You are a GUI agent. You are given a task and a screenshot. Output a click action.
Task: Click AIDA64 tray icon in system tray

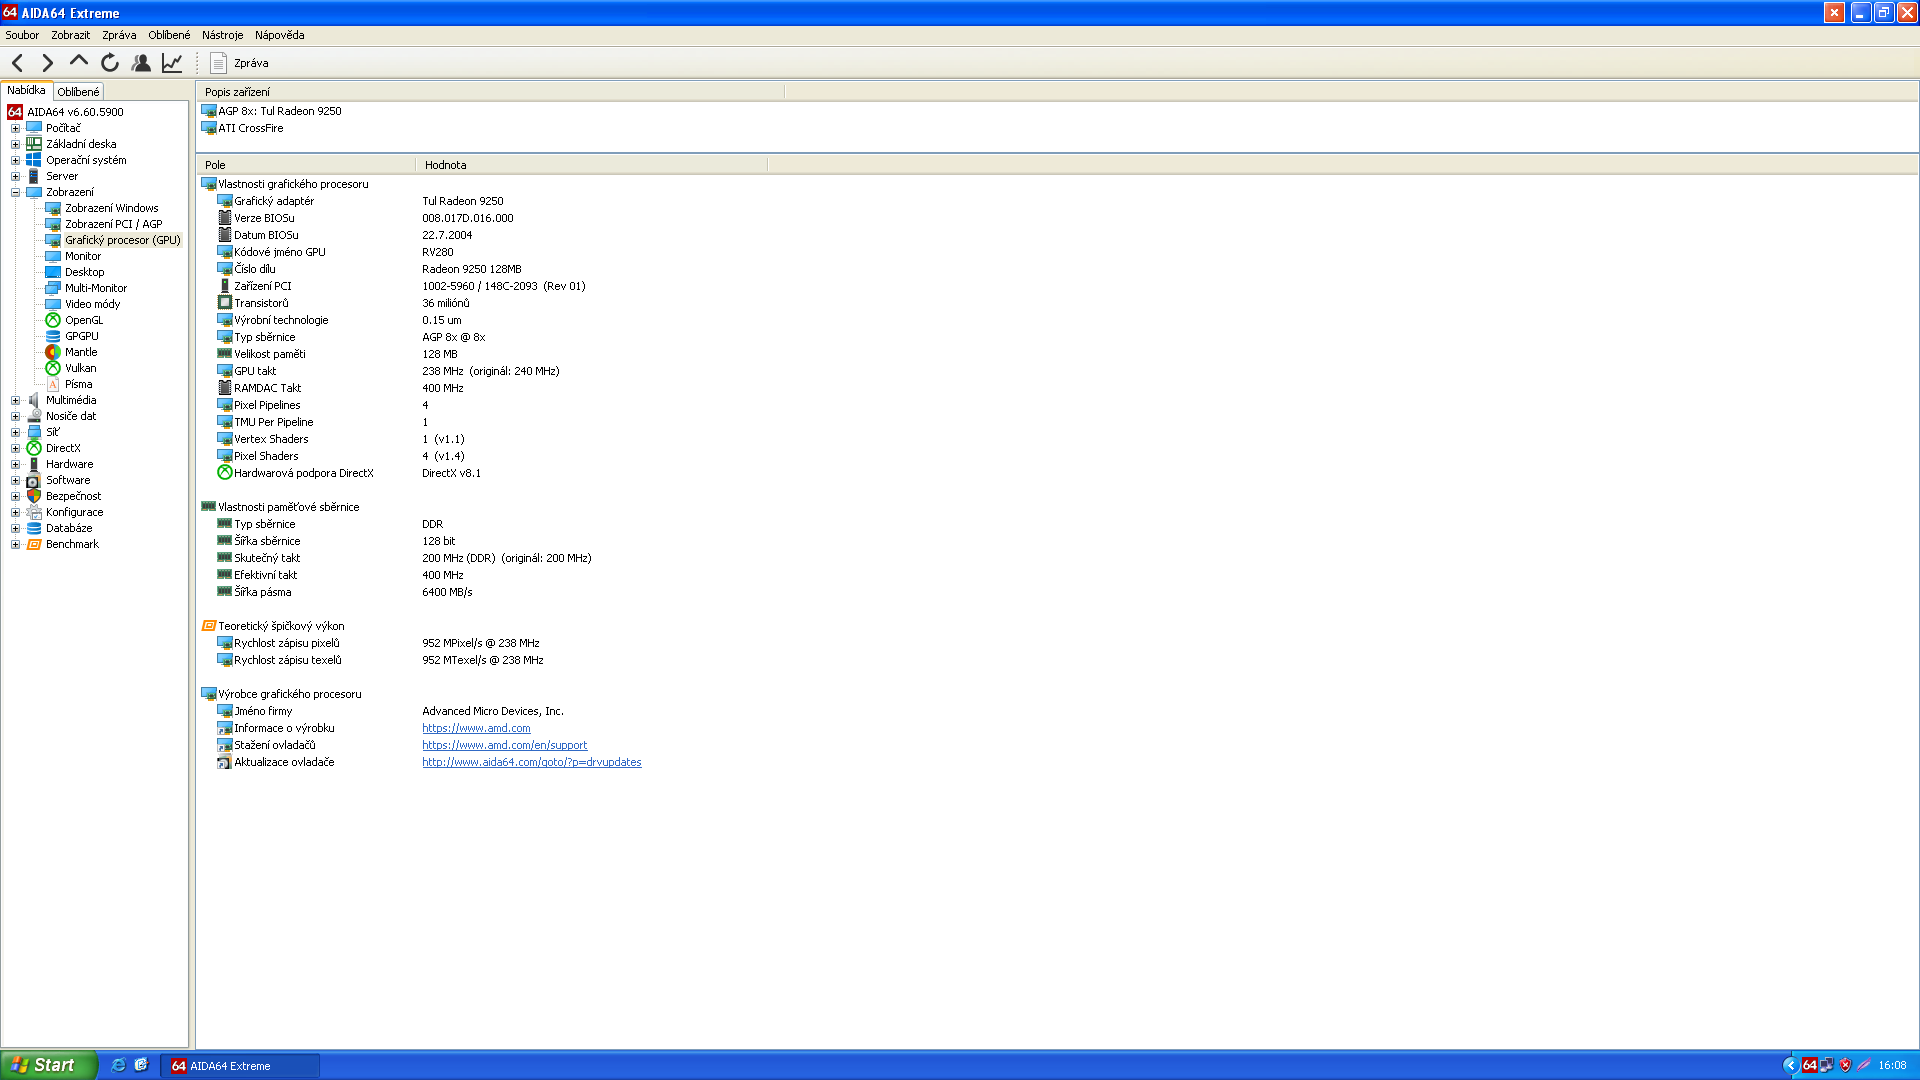1809,1065
